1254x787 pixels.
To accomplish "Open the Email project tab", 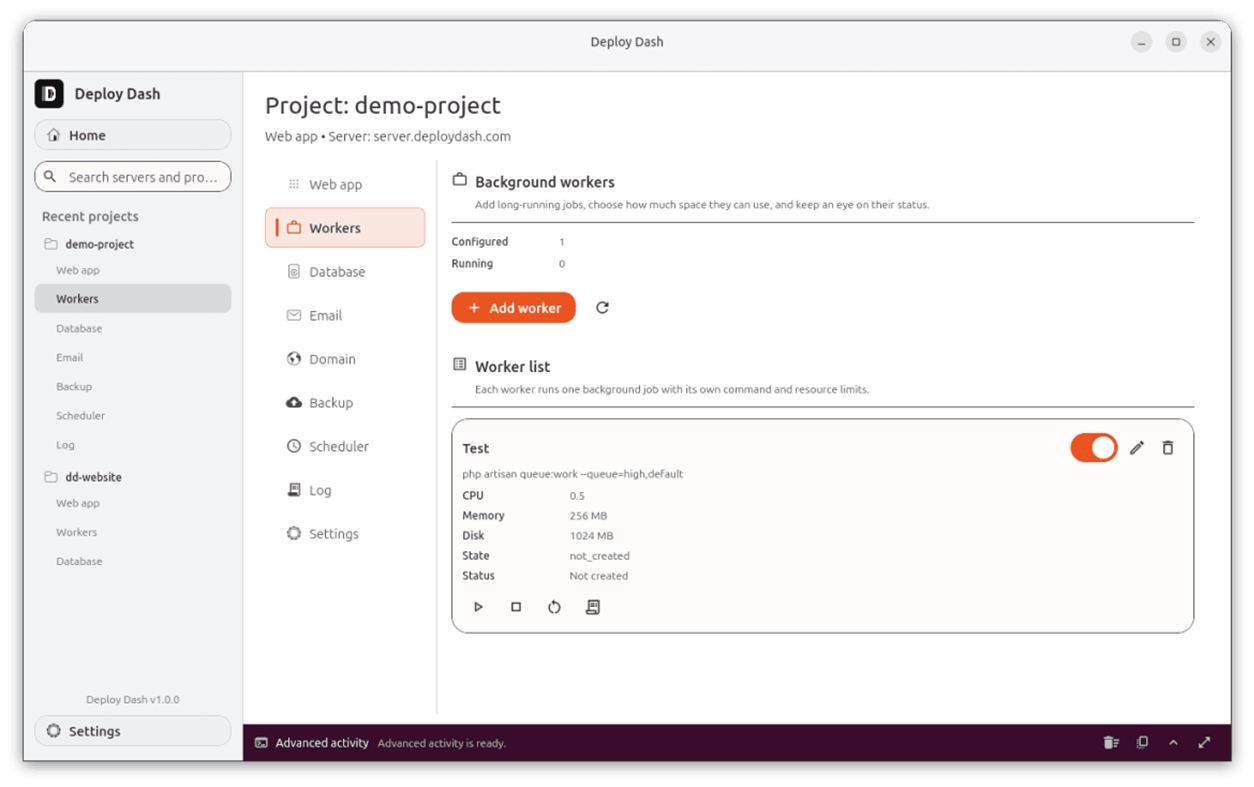I will (x=345, y=315).
